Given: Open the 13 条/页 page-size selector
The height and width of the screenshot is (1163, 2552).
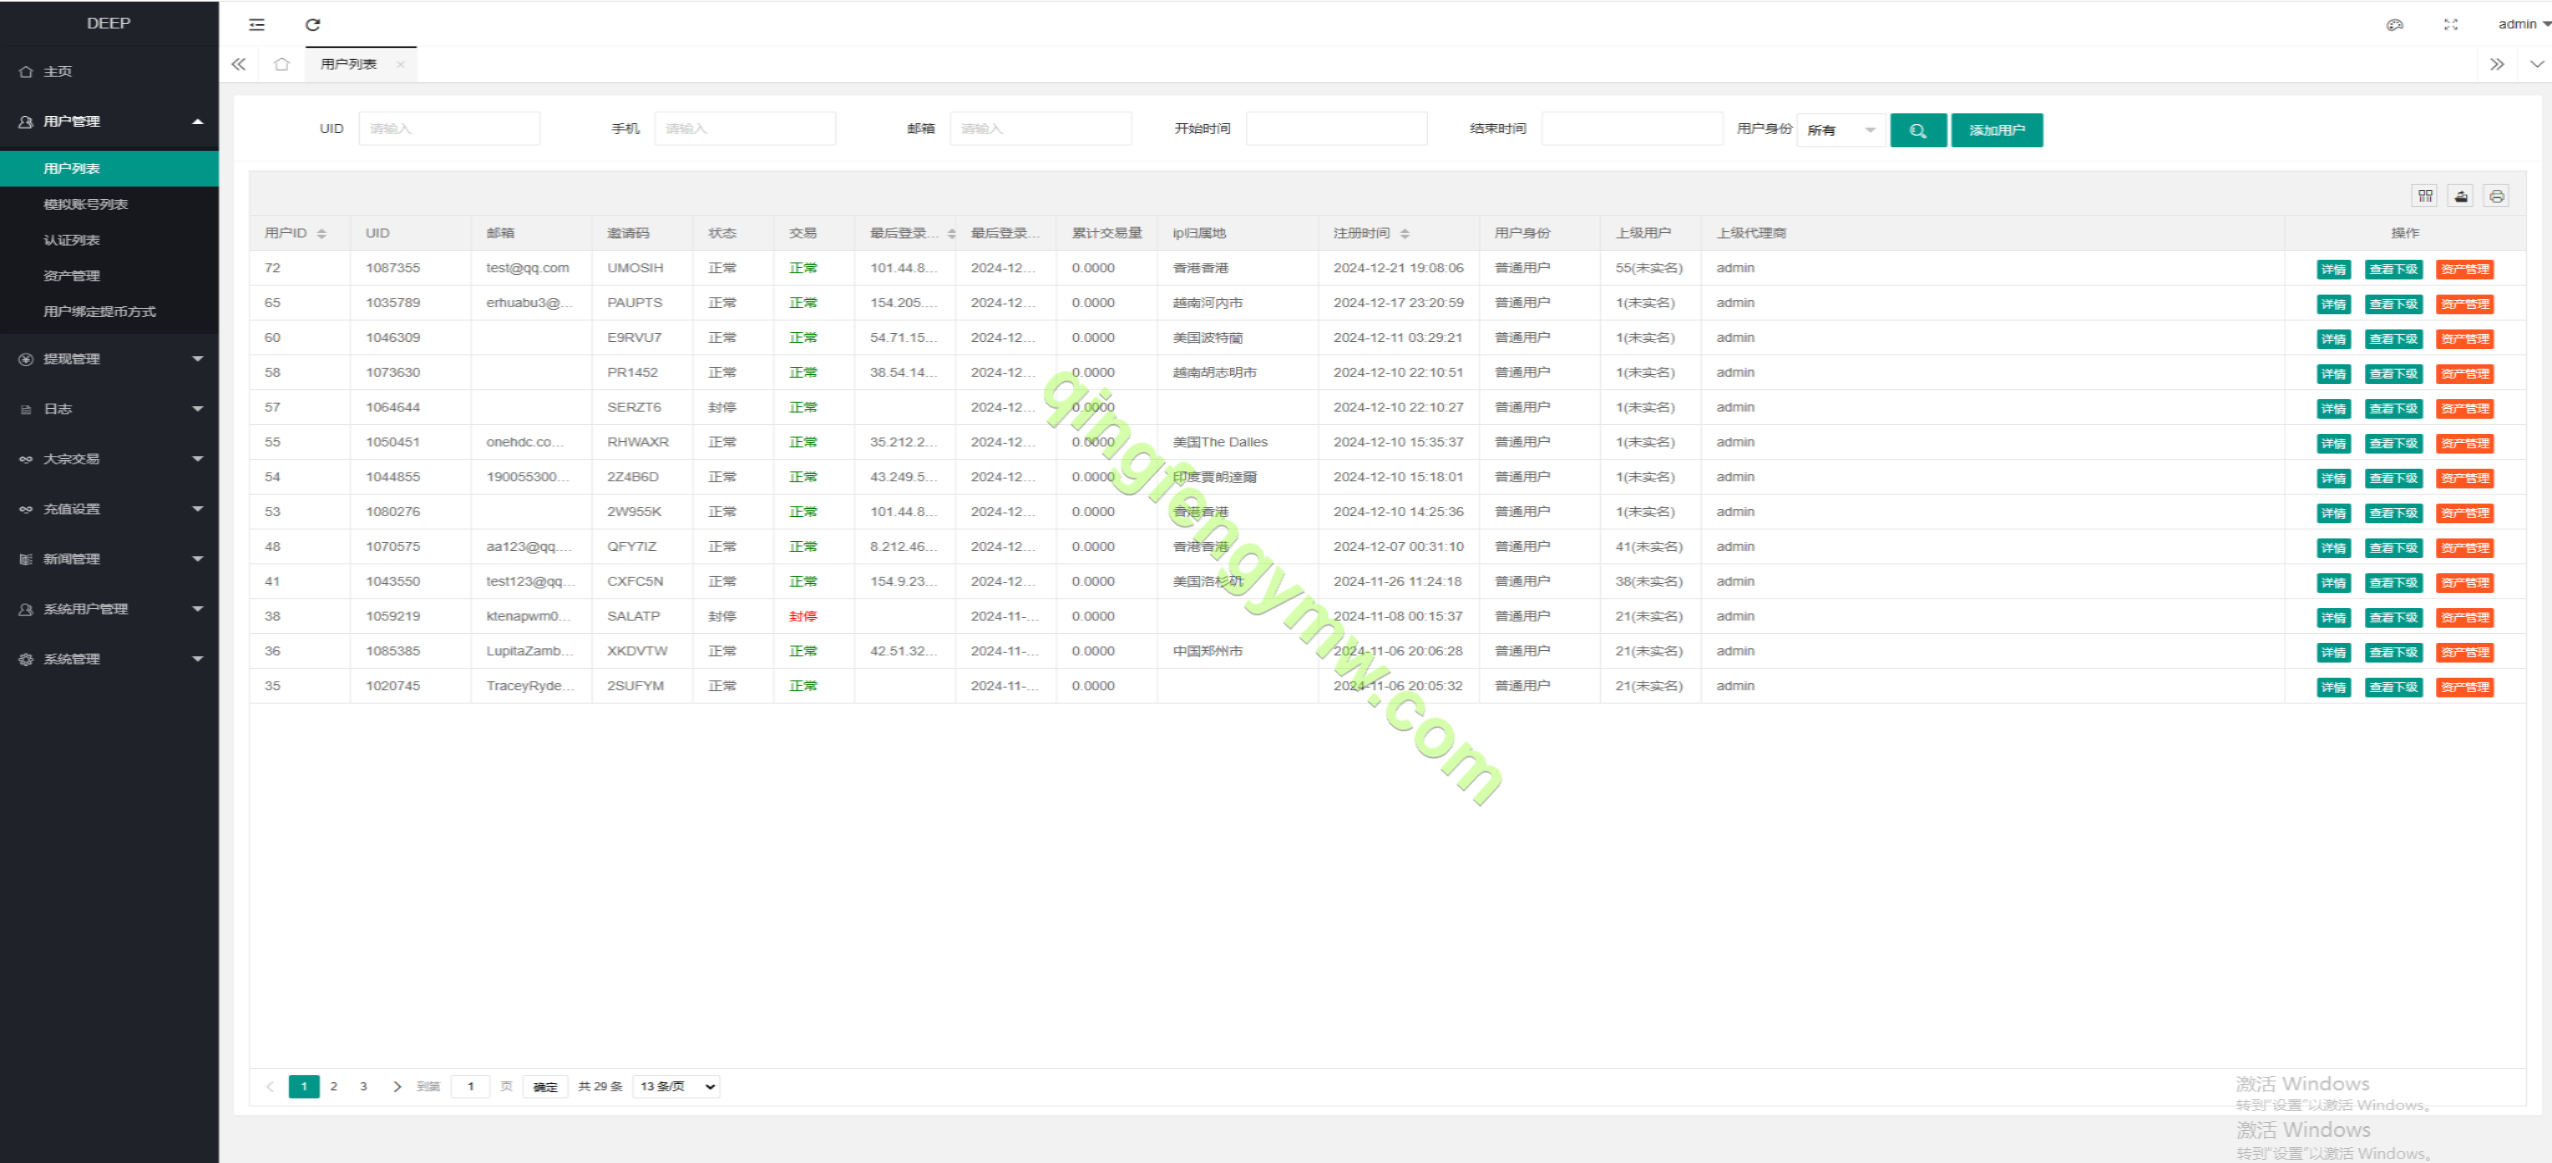Looking at the screenshot, I should (x=677, y=1086).
